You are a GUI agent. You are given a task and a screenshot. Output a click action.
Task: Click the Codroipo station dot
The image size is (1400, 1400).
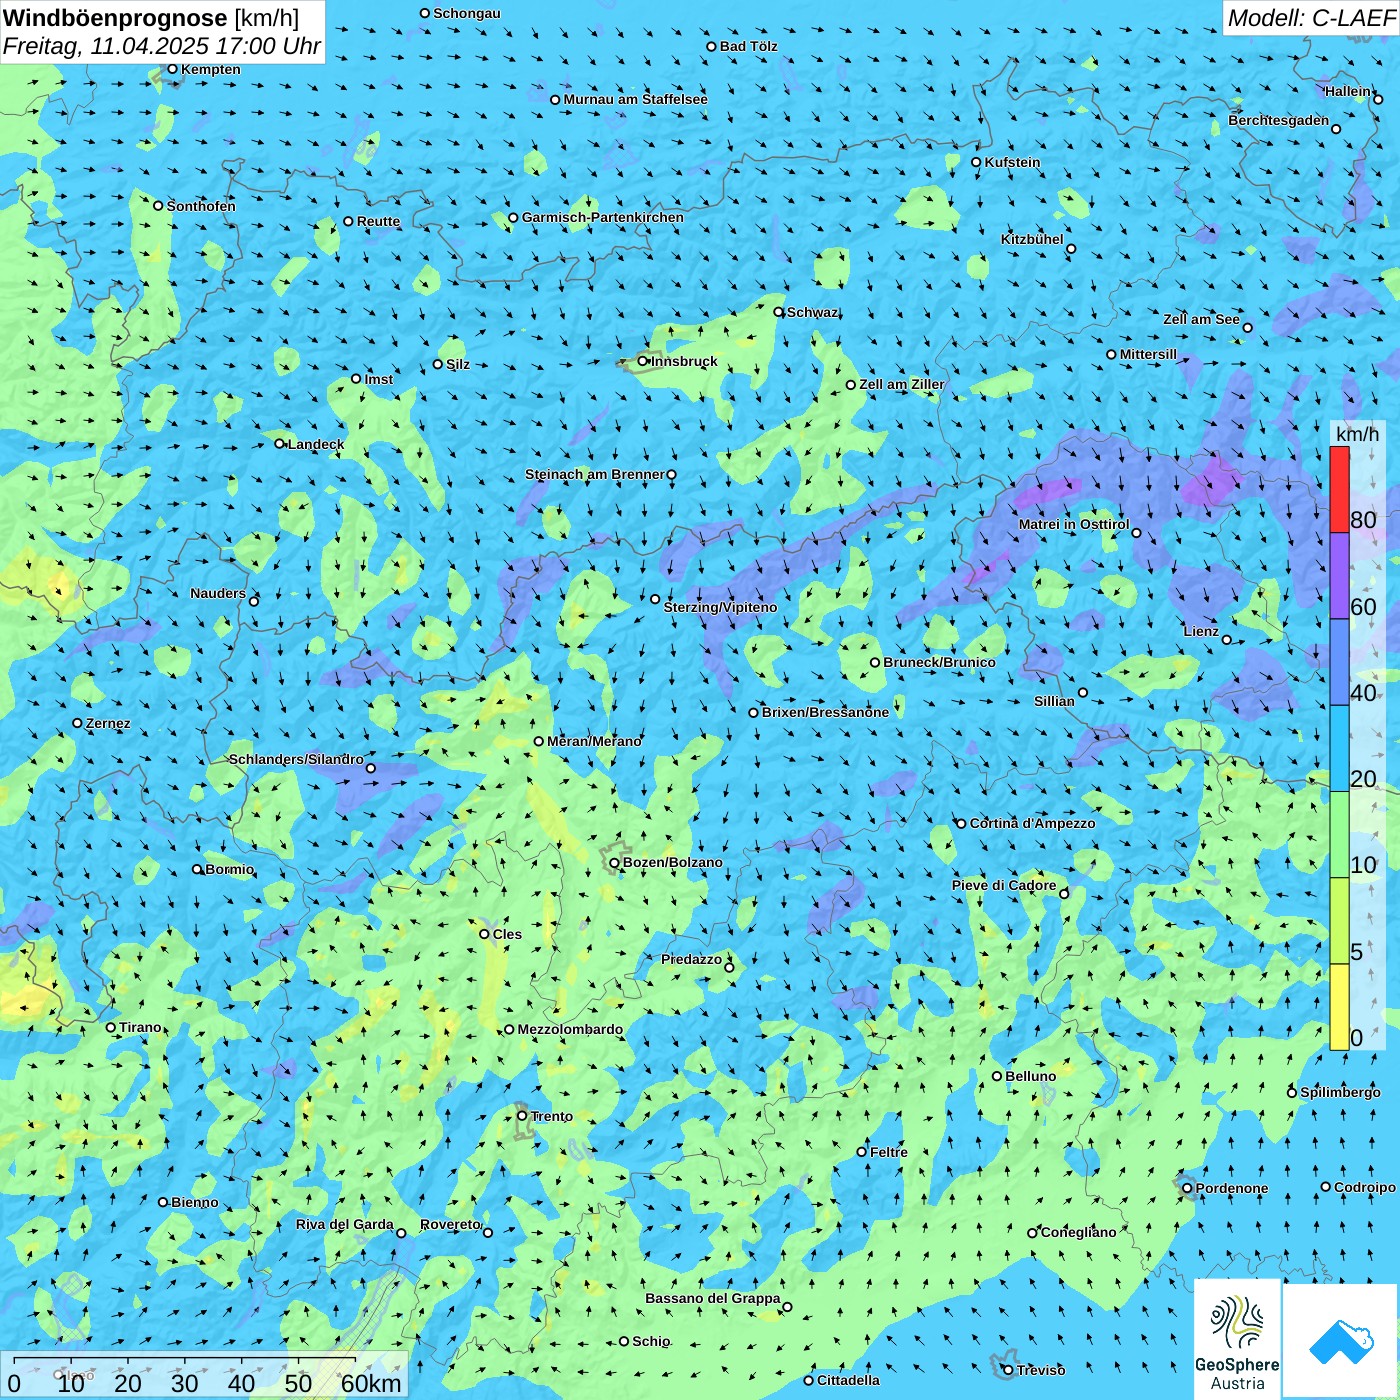tap(1326, 1187)
